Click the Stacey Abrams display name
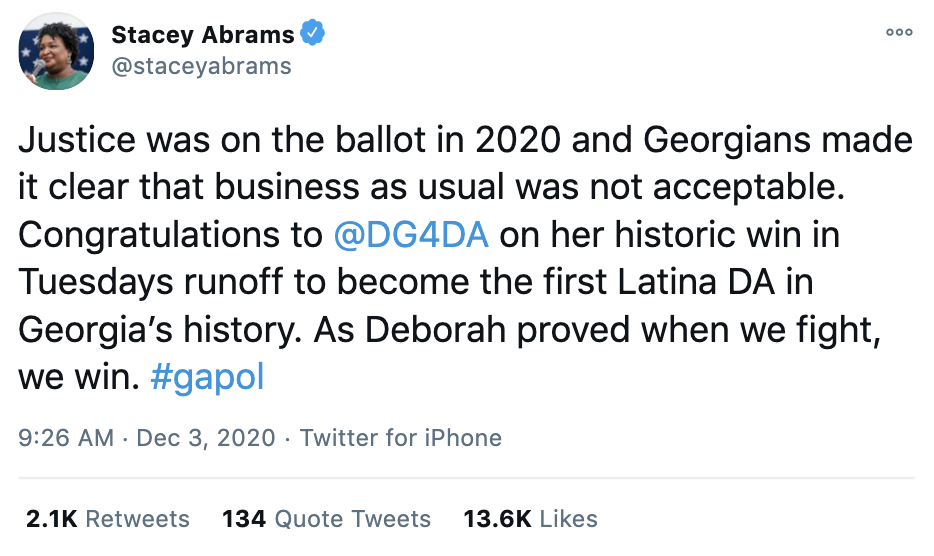This screenshot has height=556, width=934. click(202, 35)
